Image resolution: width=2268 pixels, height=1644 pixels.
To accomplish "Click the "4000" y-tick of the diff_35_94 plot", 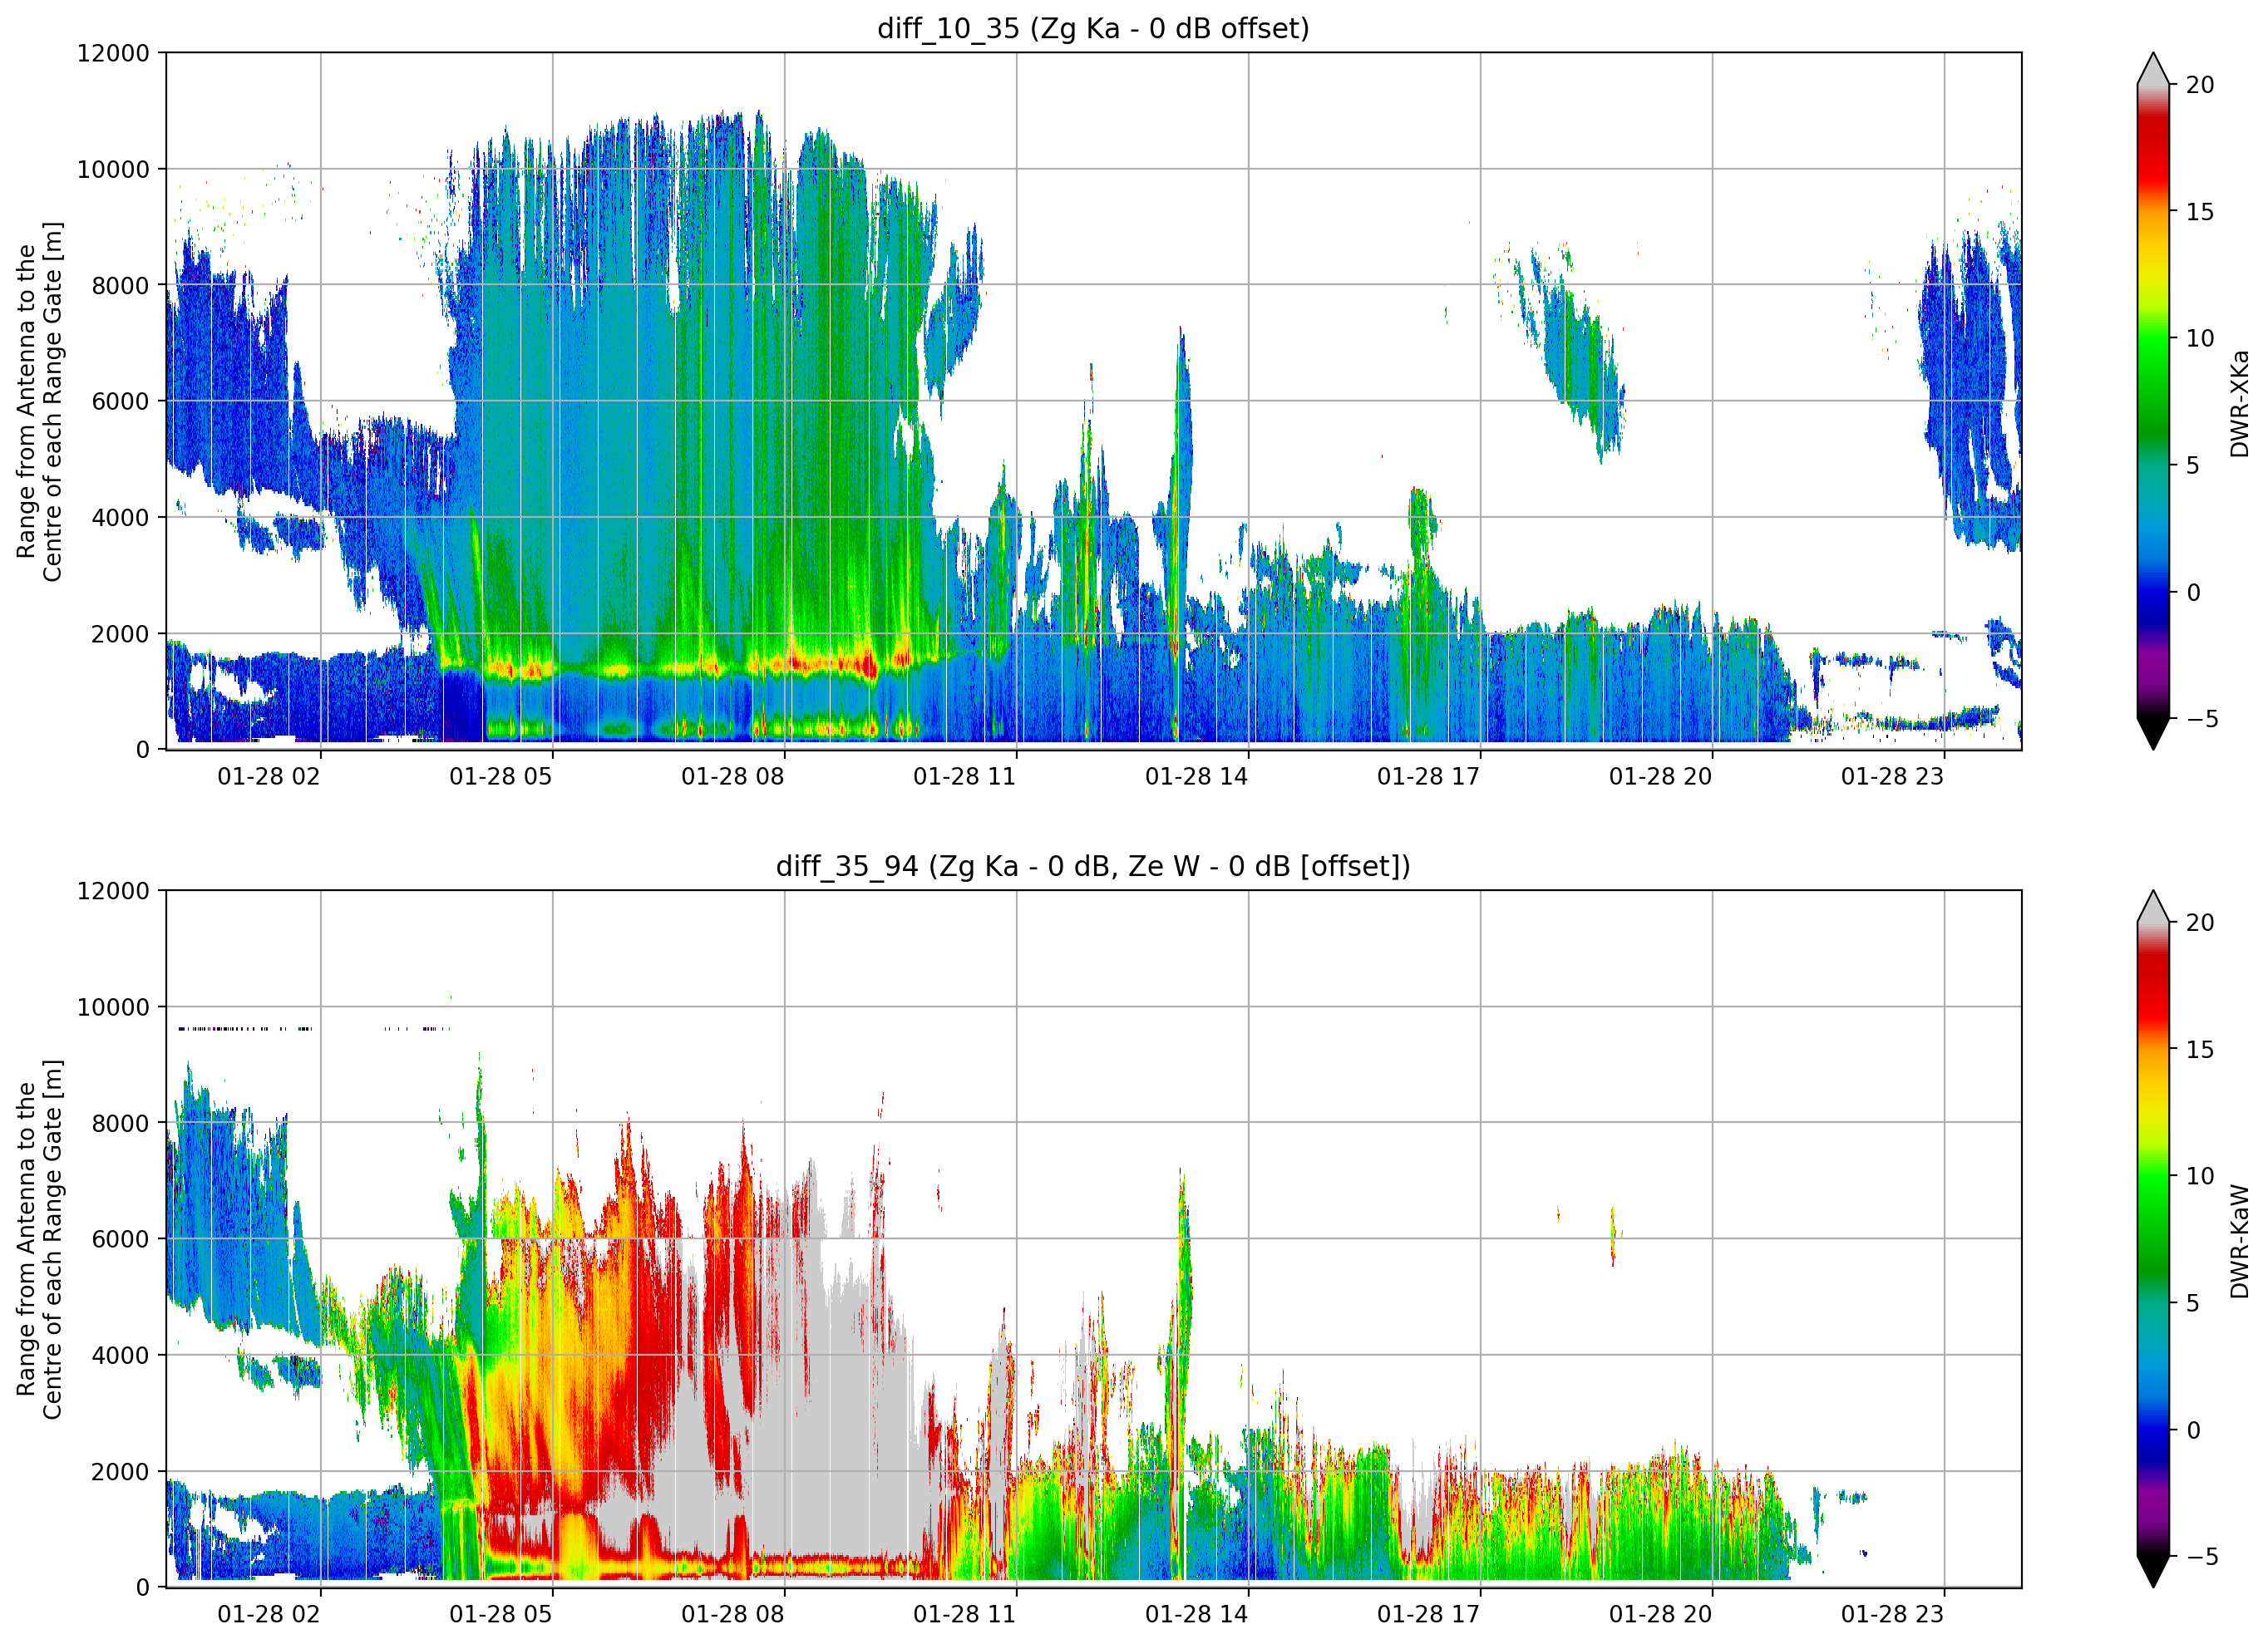I will tap(120, 1355).
